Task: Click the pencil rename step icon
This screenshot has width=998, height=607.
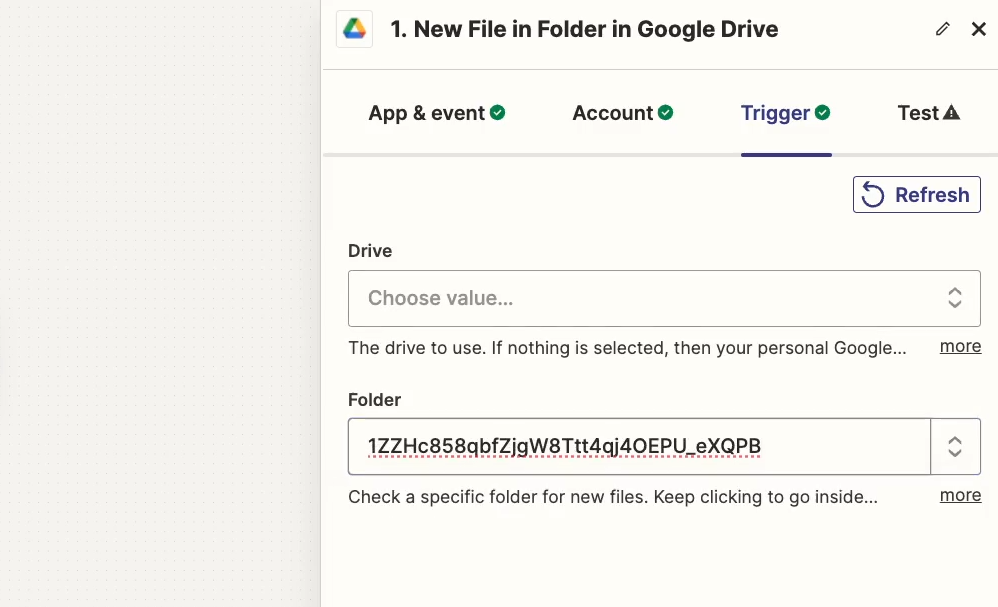Action: pos(943,29)
